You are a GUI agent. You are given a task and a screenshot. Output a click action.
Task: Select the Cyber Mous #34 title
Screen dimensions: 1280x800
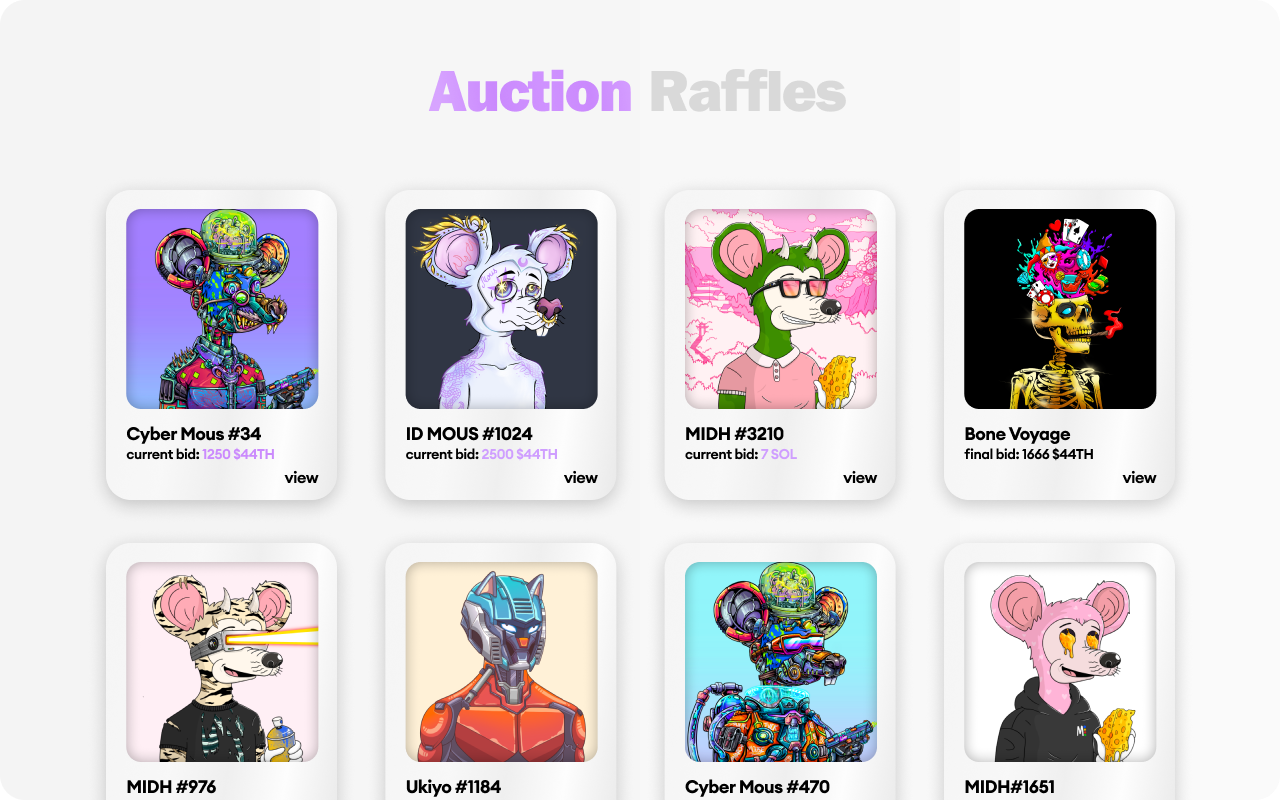pyautogui.click(x=194, y=434)
